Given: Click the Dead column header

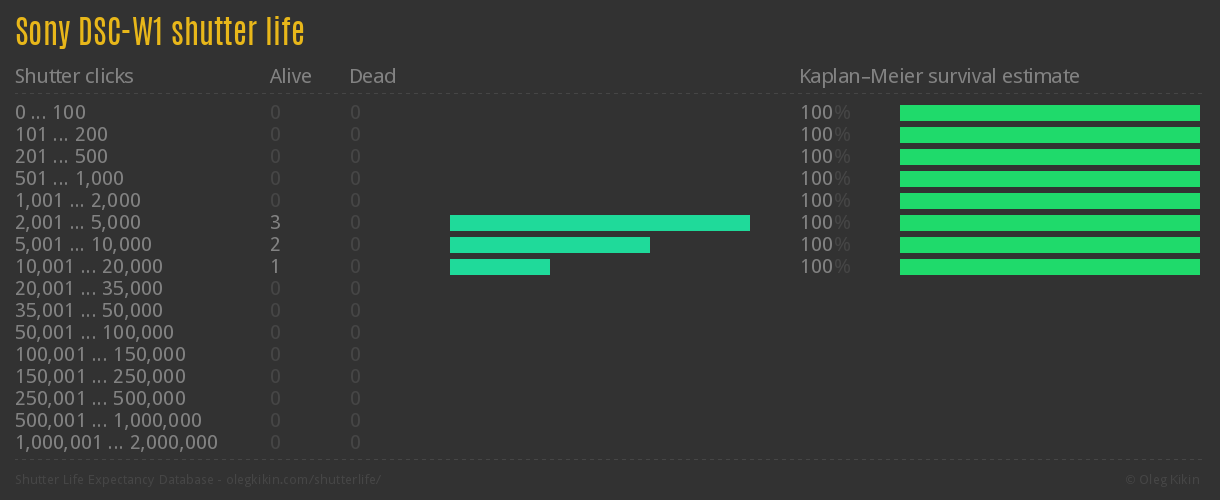Looking at the screenshot, I should coord(373,76).
